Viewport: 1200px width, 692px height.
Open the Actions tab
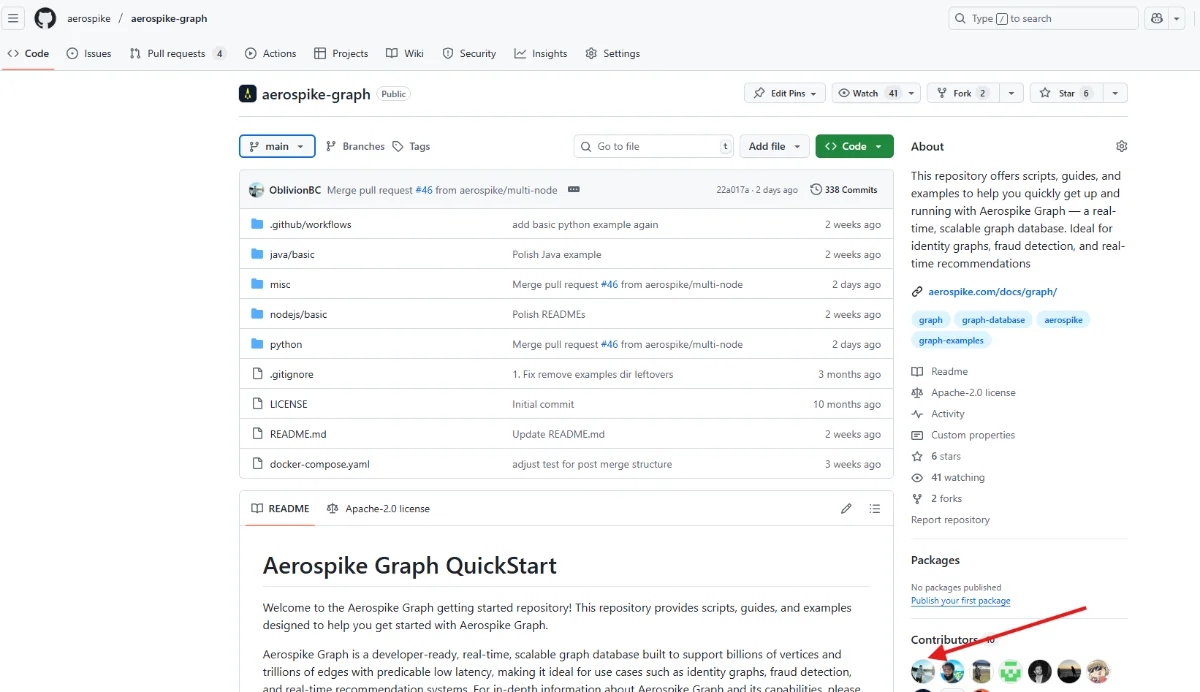[270, 53]
